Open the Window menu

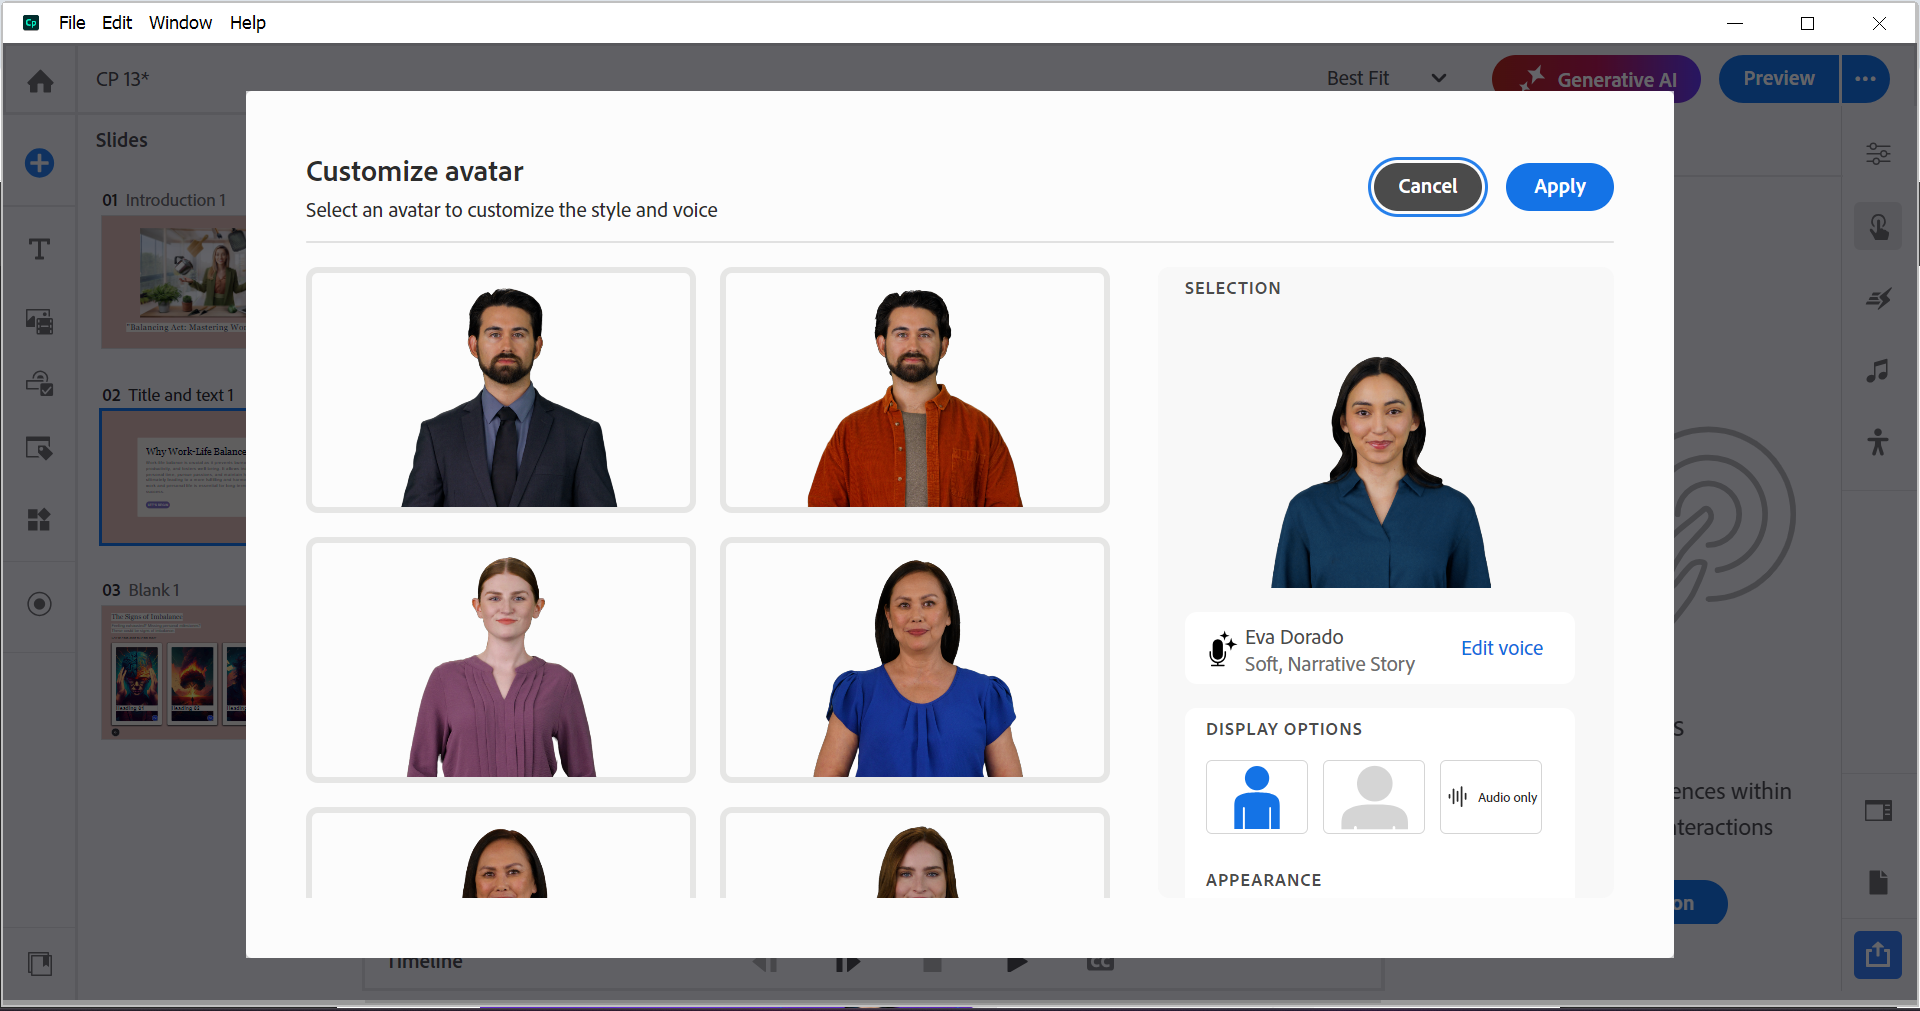(x=180, y=22)
